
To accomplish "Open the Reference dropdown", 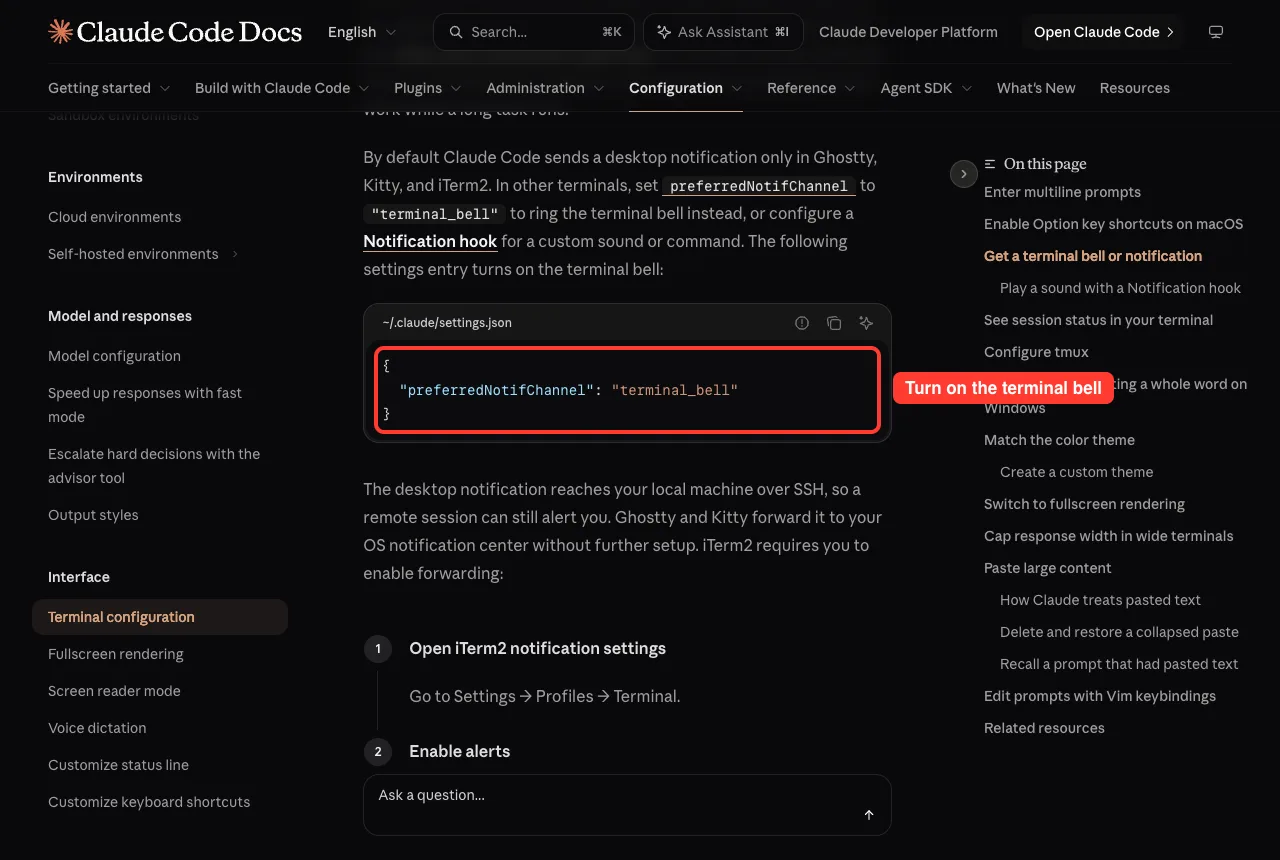I will (x=811, y=88).
